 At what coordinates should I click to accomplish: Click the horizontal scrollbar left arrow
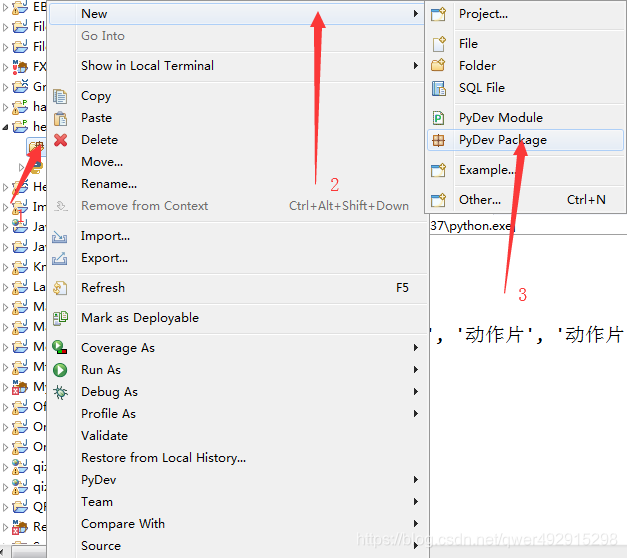[3, 552]
